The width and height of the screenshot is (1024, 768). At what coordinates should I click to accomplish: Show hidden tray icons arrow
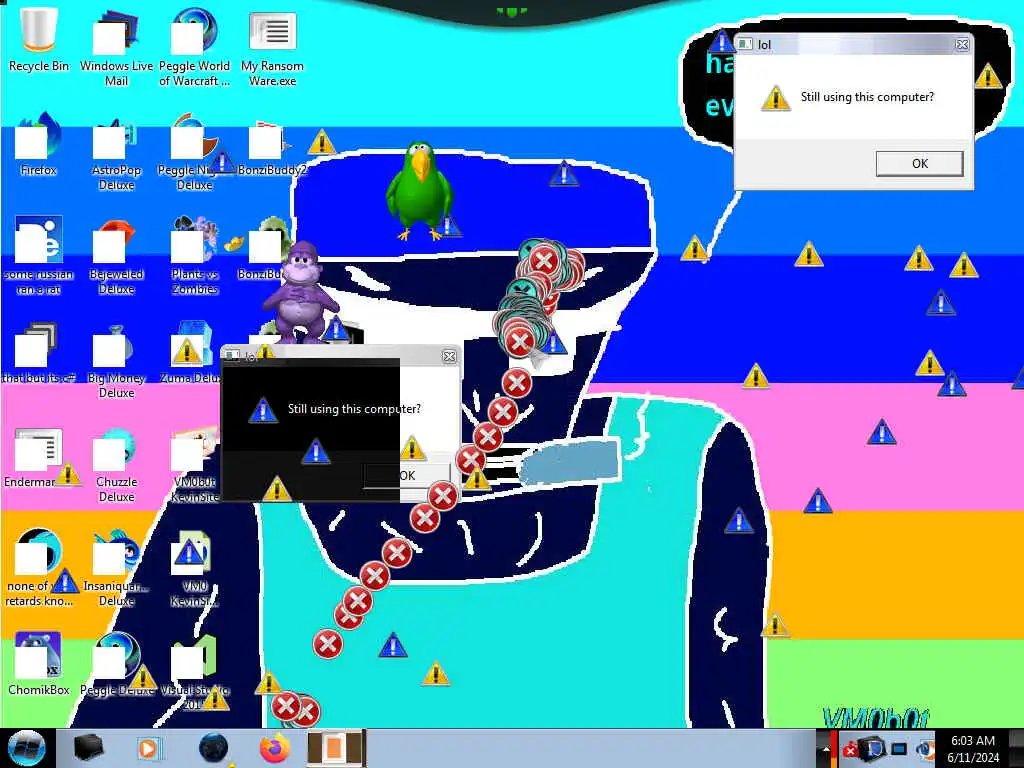click(825, 749)
